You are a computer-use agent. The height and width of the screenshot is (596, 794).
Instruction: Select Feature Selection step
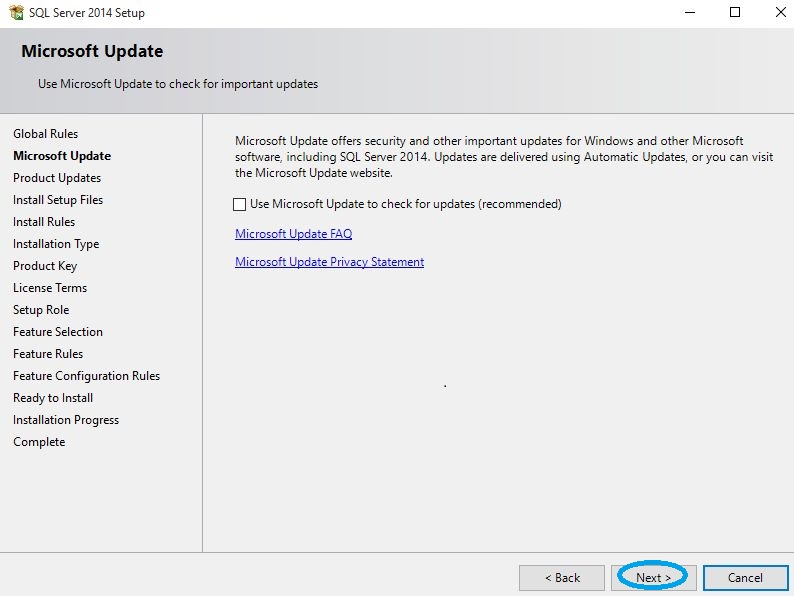(58, 332)
